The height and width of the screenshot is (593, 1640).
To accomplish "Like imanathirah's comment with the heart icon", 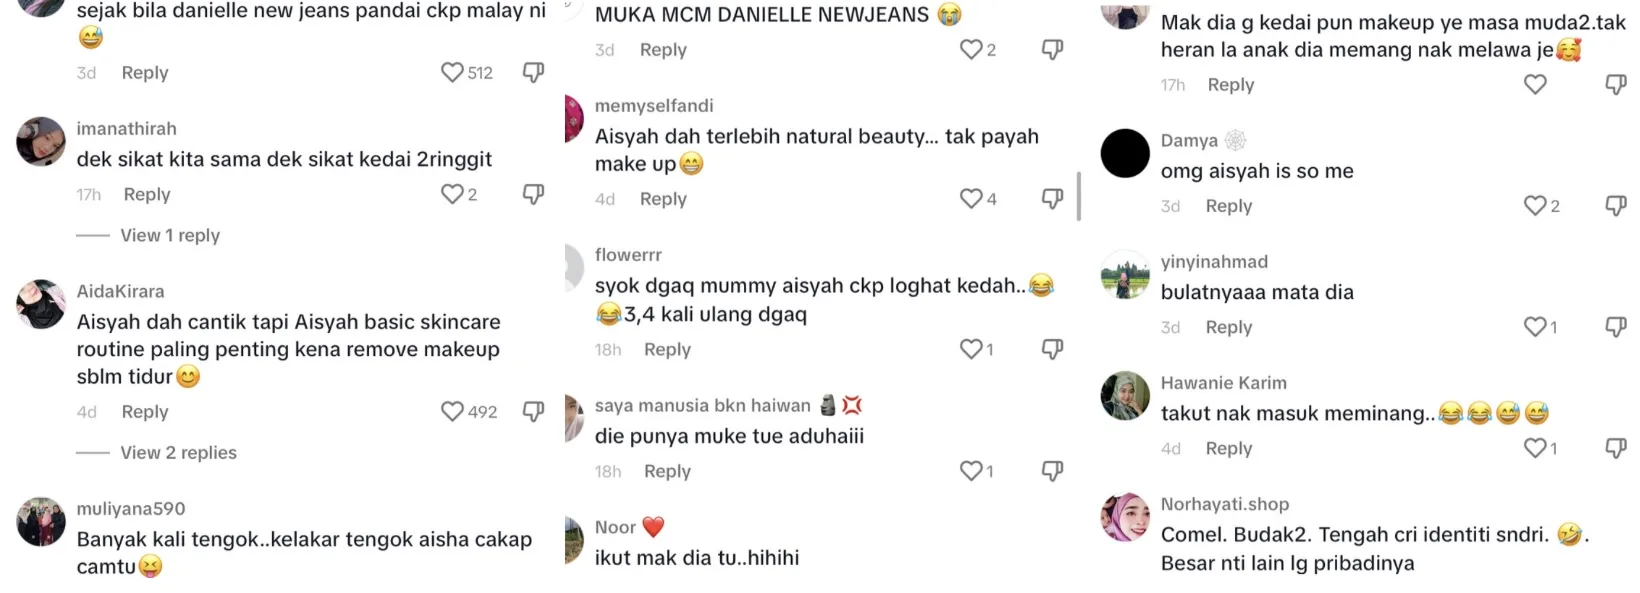I will coord(453,194).
